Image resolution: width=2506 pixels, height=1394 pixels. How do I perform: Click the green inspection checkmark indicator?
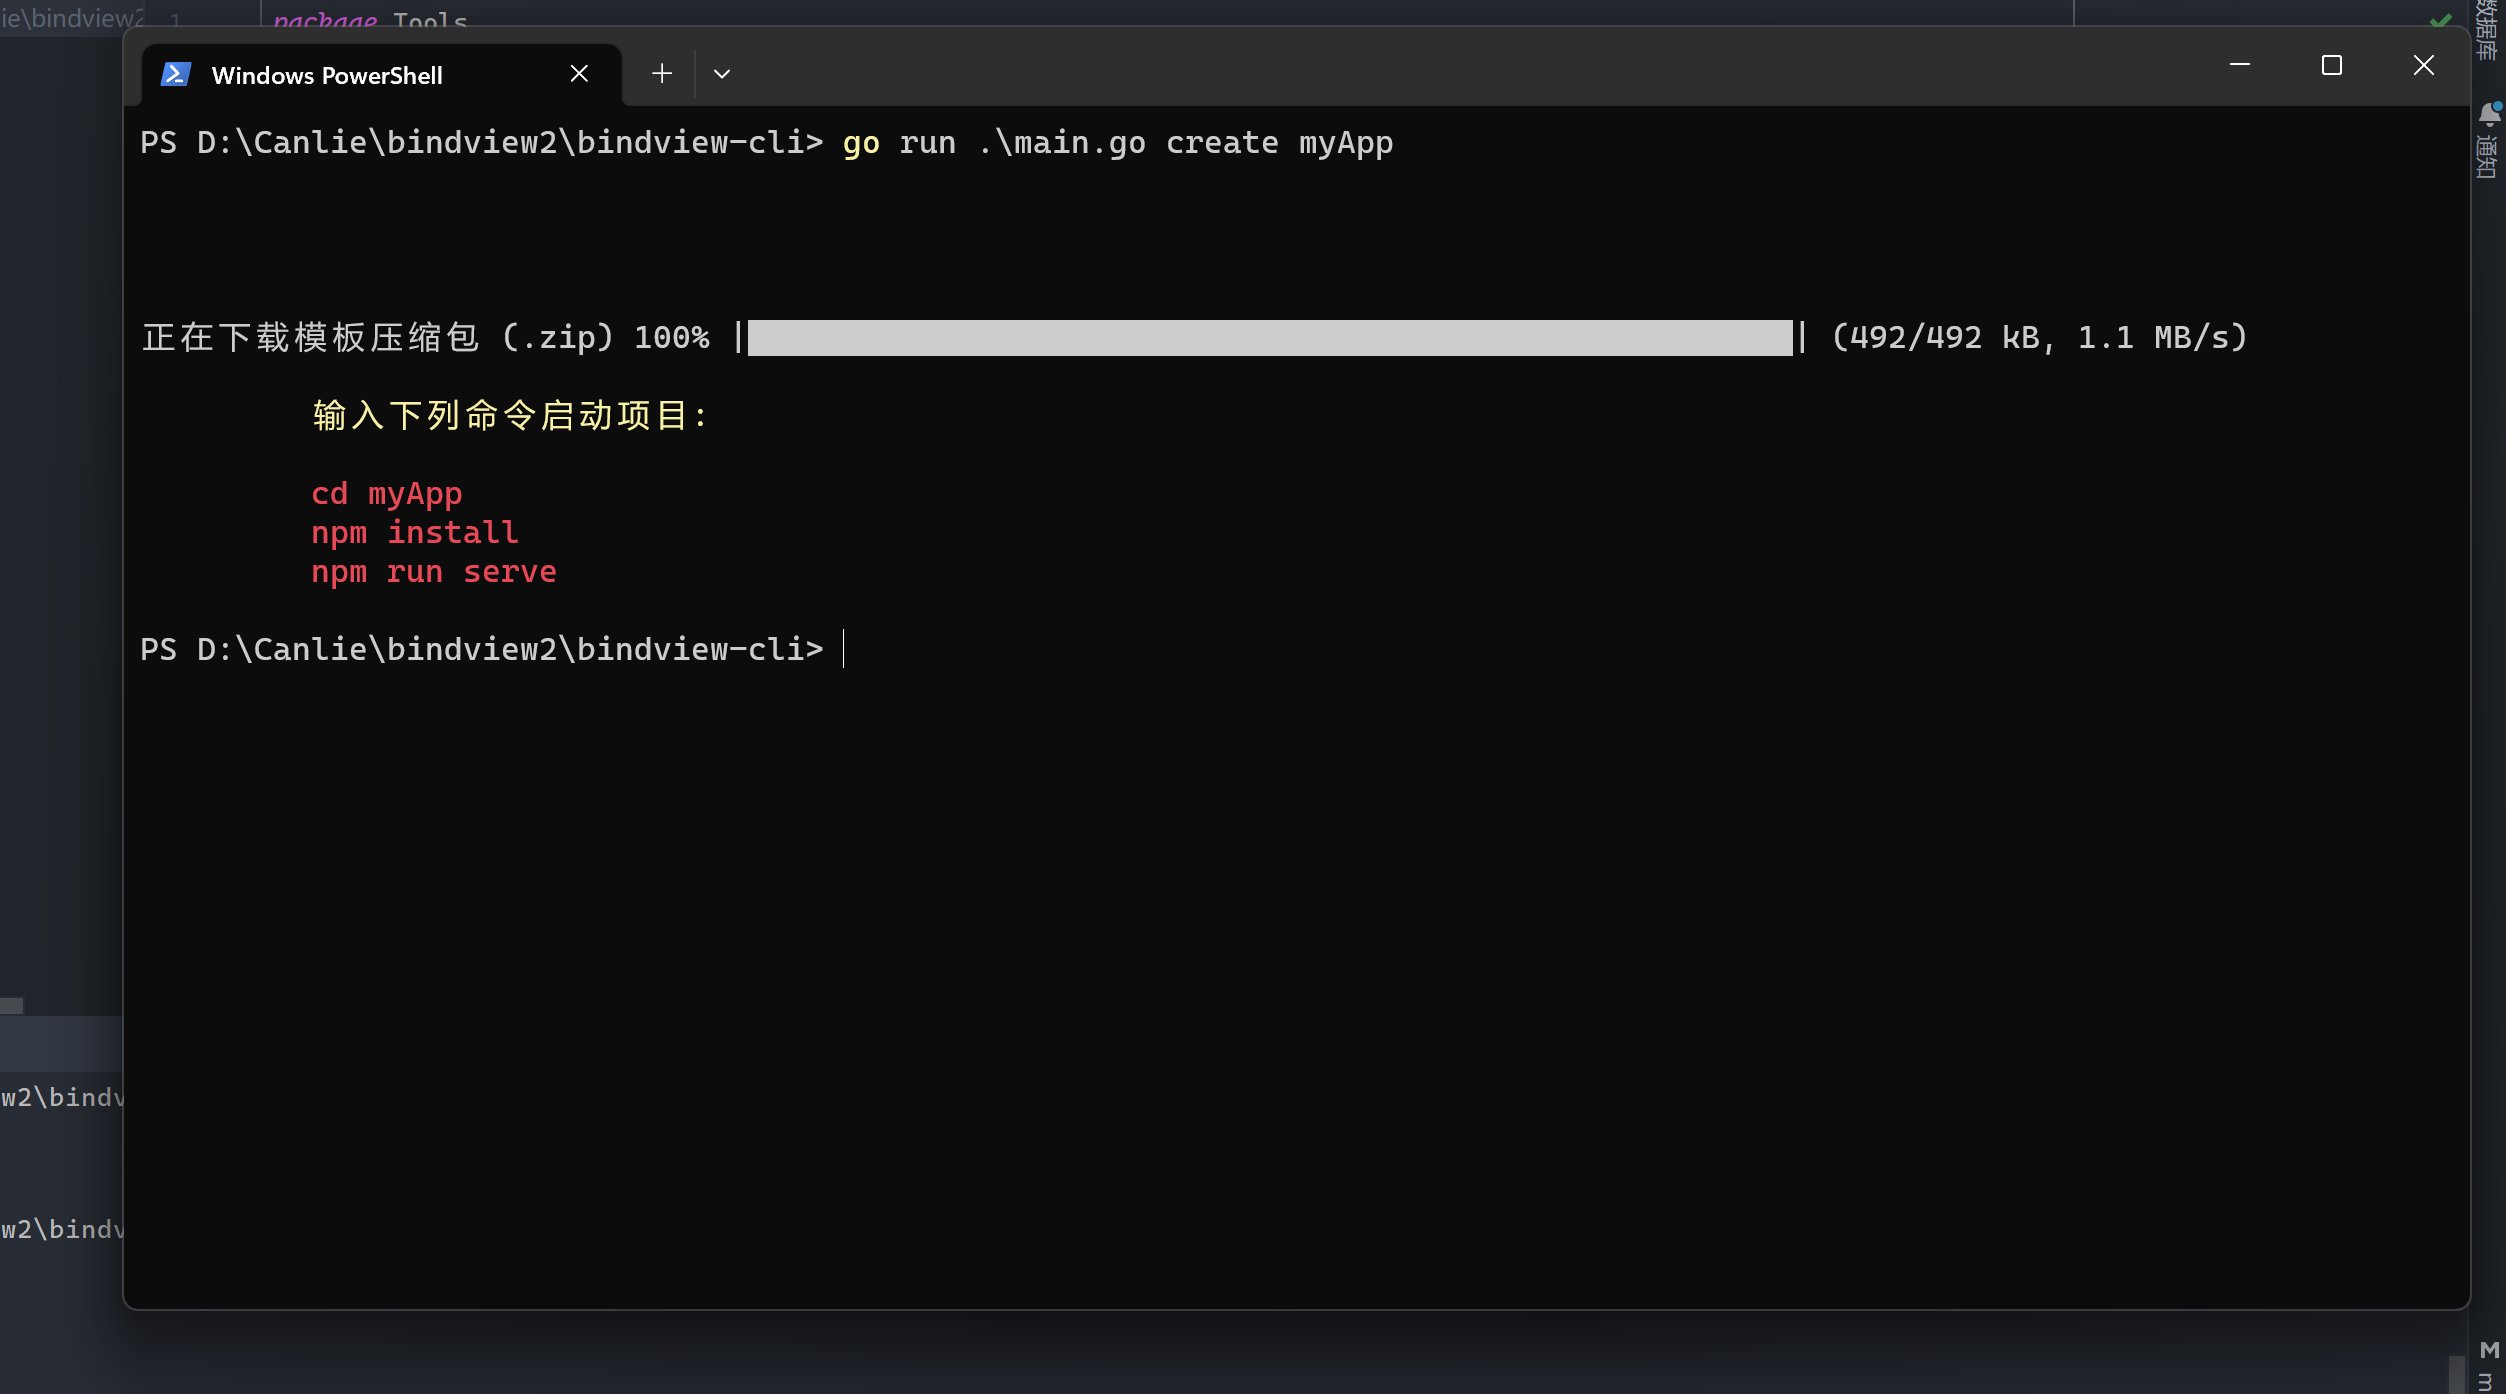pyautogui.click(x=2443, y=22)
